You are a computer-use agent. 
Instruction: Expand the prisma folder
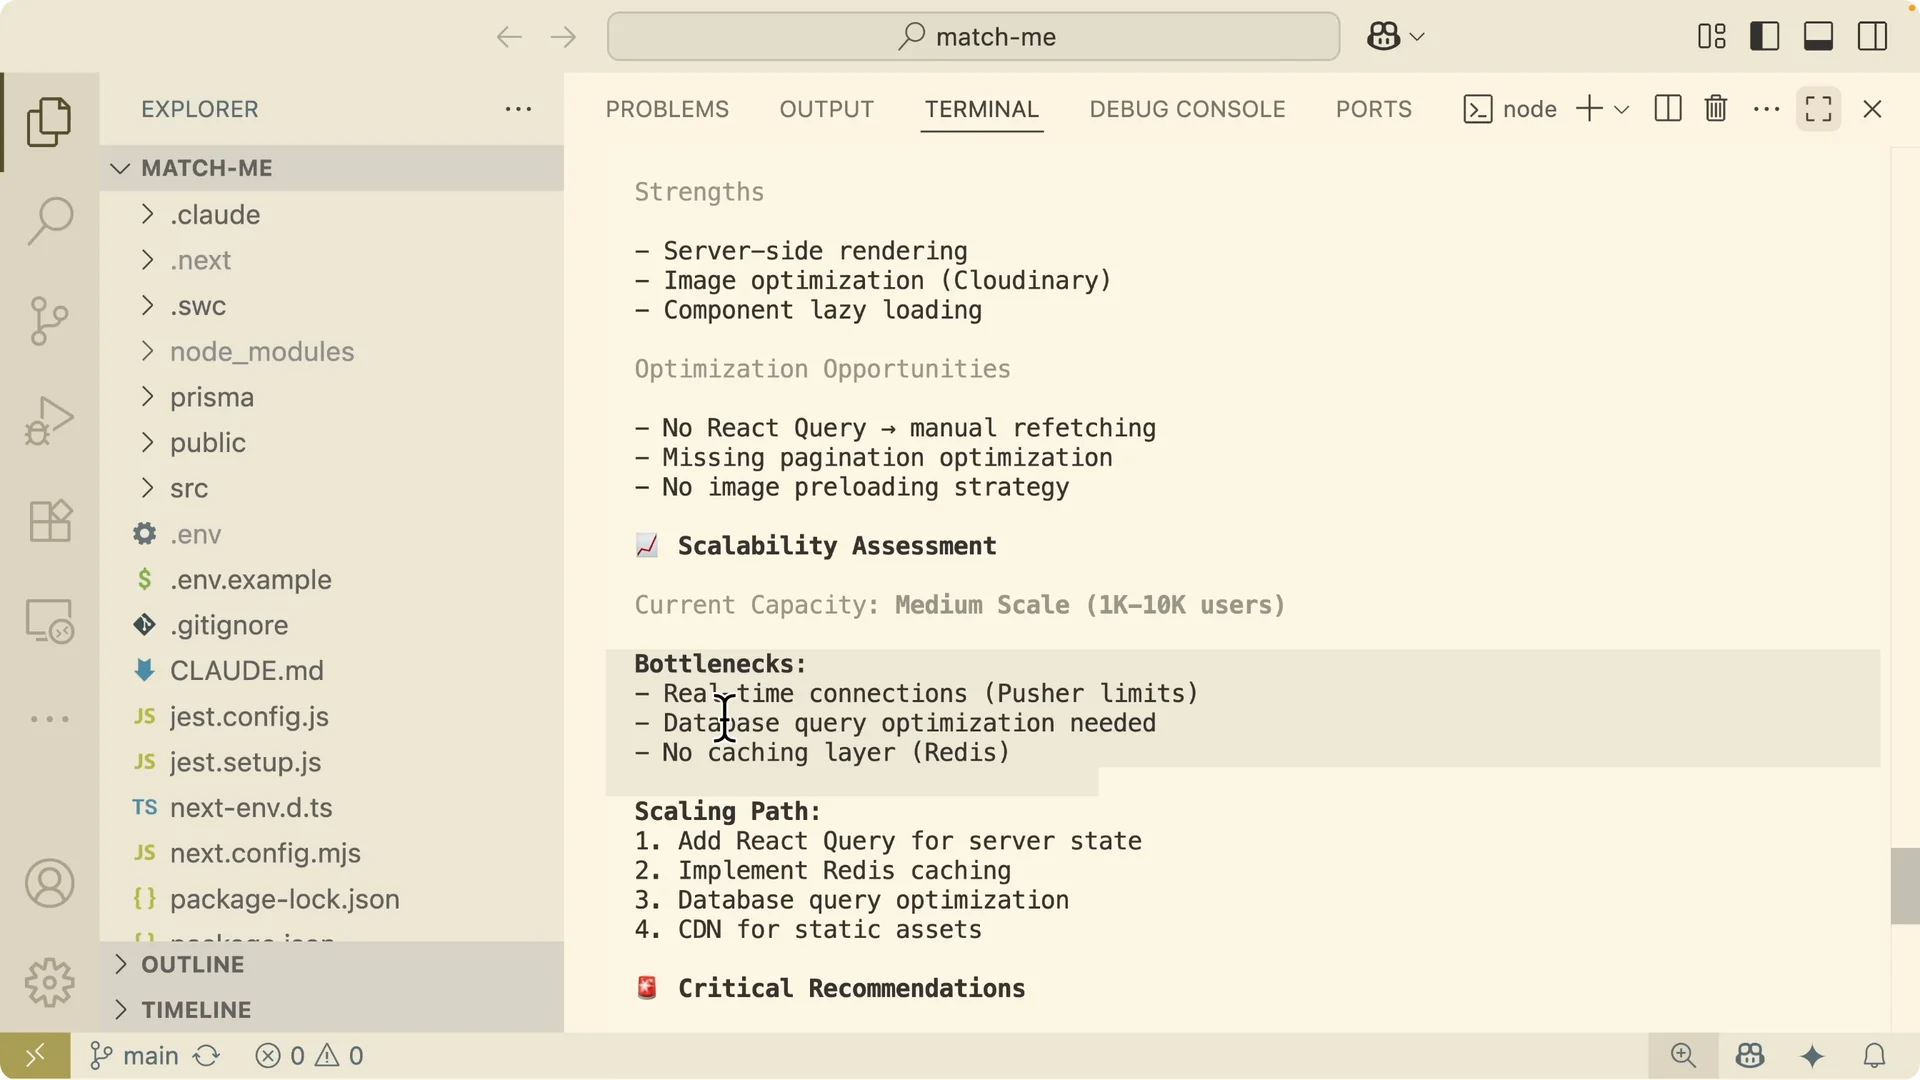tap(332, 397)
